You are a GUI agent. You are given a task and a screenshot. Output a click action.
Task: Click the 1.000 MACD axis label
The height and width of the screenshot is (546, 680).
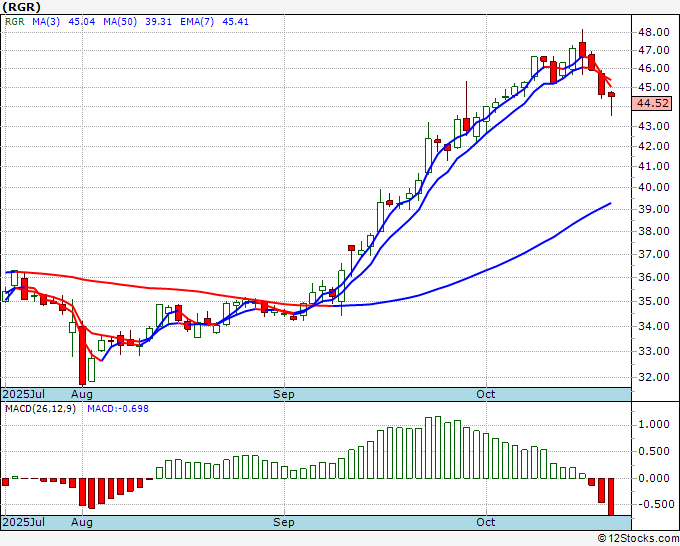pos(654,425)
